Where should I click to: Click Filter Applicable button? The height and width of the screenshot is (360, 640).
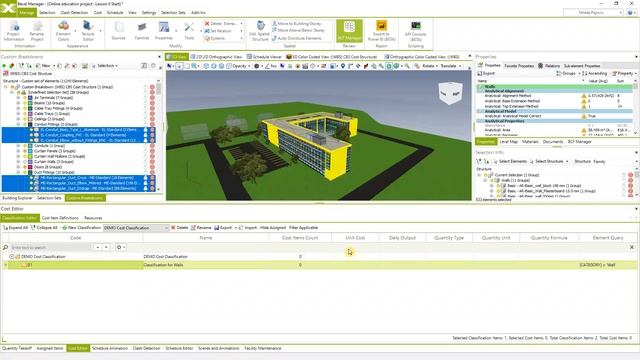click(x=303, y=228)
